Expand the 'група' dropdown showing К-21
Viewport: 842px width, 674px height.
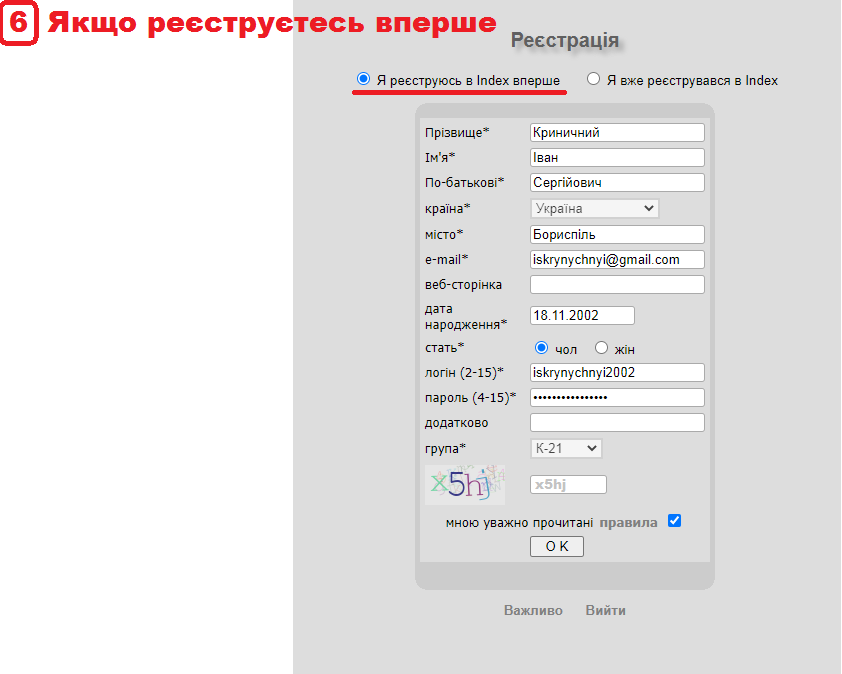[x=566, y=448]
